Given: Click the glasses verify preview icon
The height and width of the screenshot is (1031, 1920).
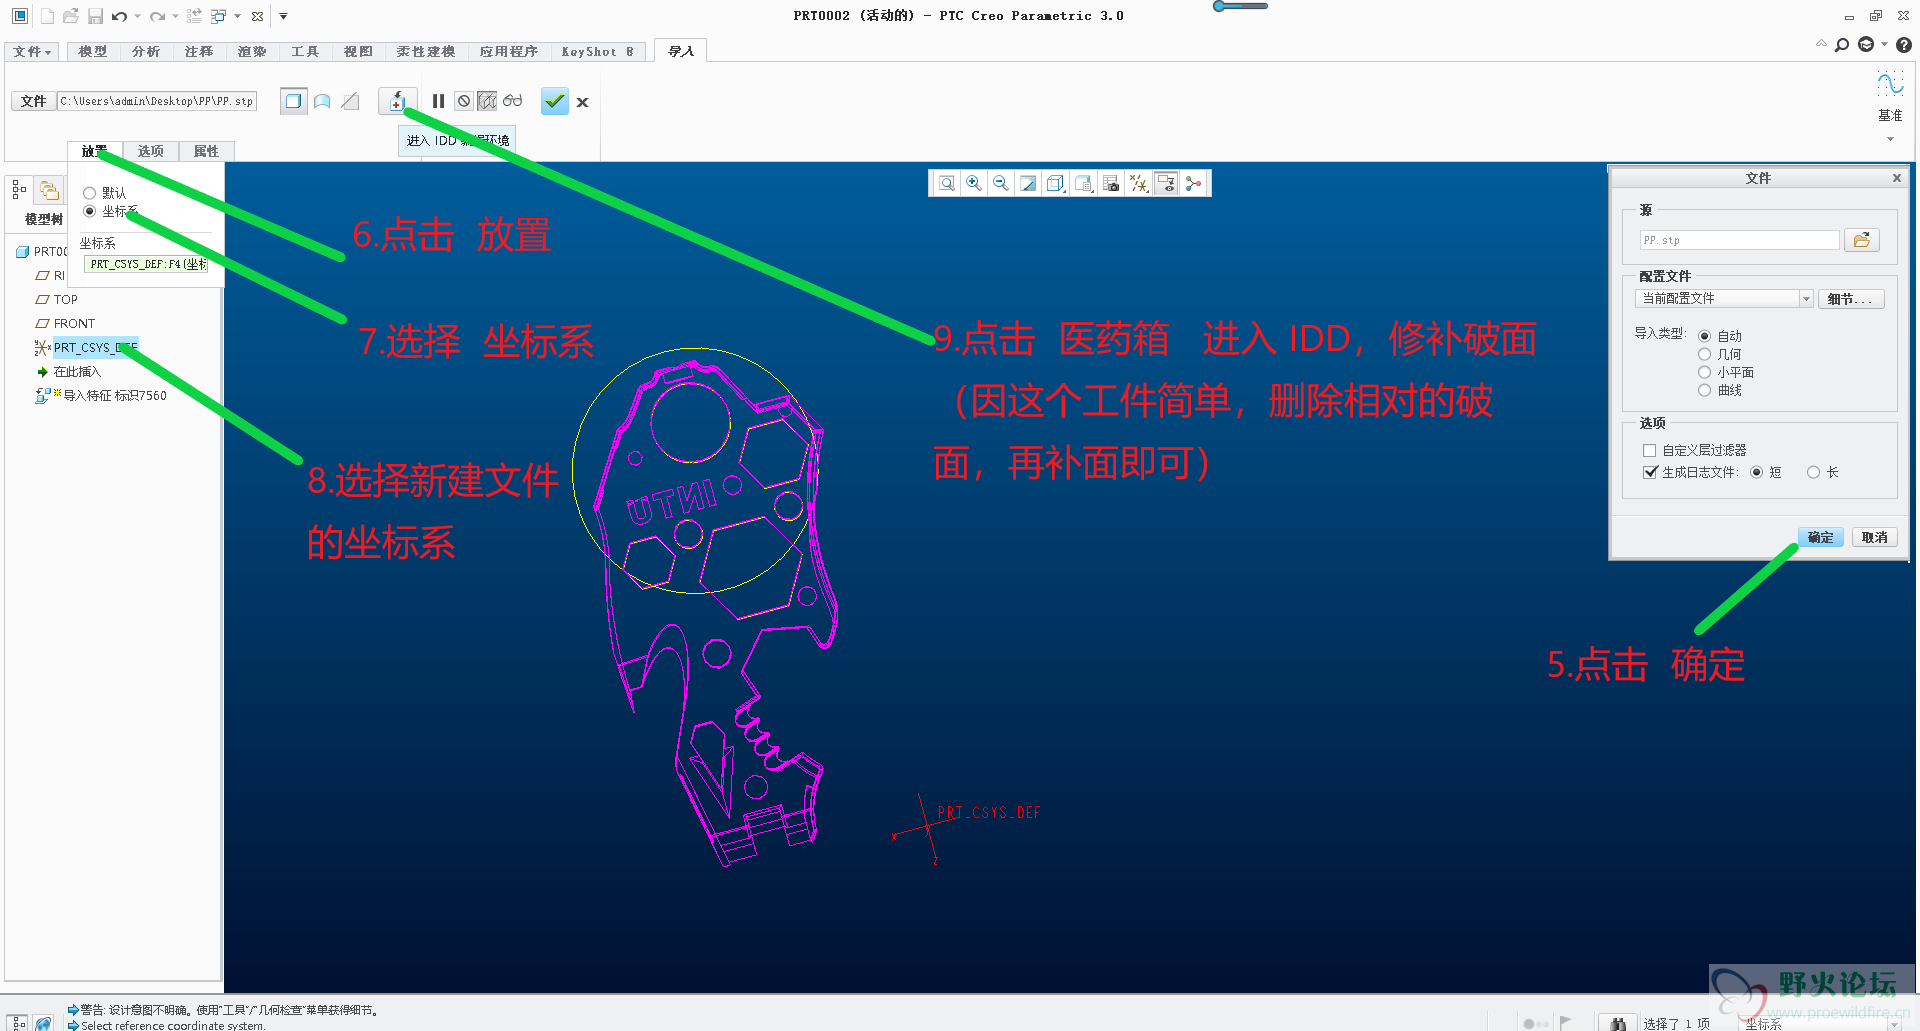Looking at the screenshot, I should (512, 101).
